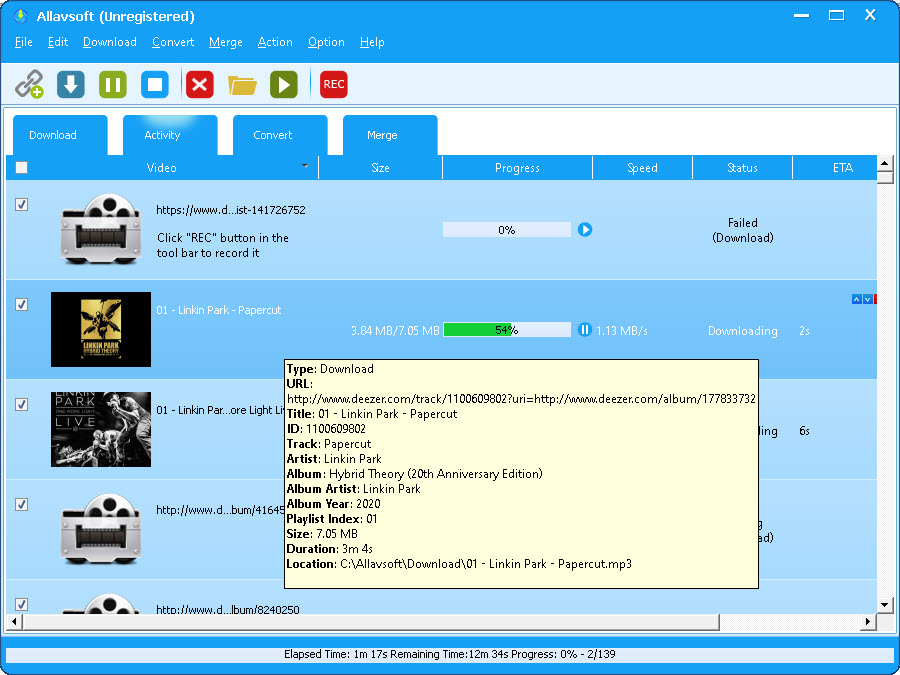Click the 'Click "REC" button' hint text
The height and width of the screenshot is (675, 900).
point(223,245)
